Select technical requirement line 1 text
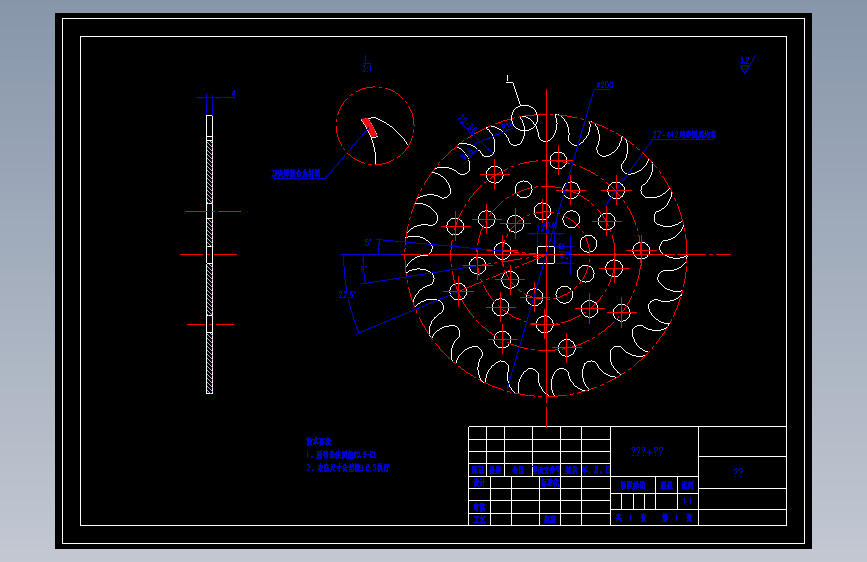 point(341,455)
